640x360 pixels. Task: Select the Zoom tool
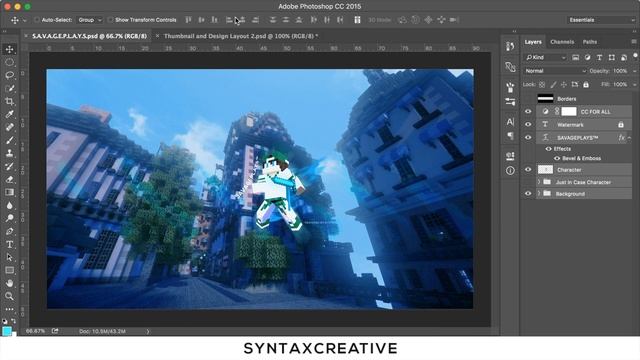coord(9,296)
